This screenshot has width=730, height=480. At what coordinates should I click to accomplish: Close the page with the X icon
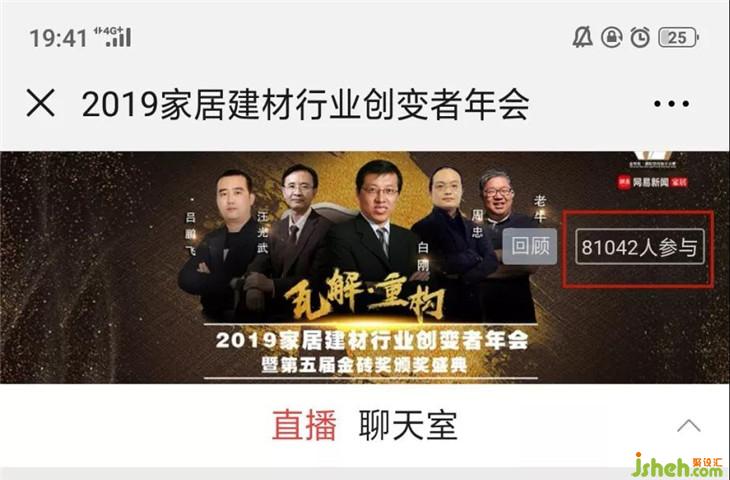(41, 103)
